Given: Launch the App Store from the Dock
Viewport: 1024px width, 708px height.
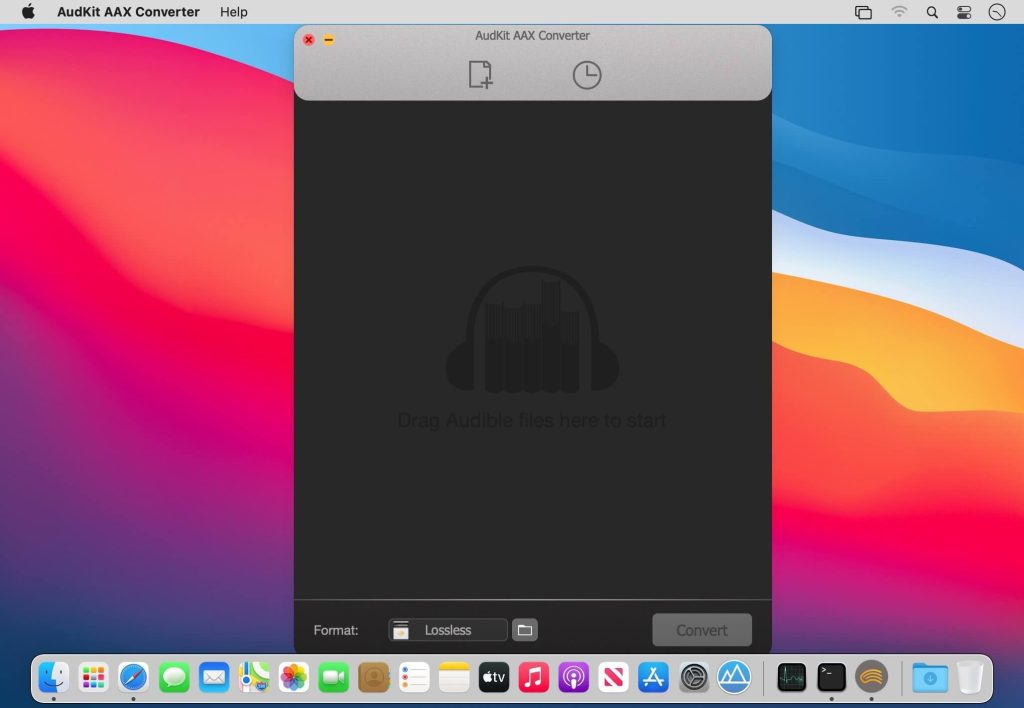Looking at the screenshot, I should (654, 677).
